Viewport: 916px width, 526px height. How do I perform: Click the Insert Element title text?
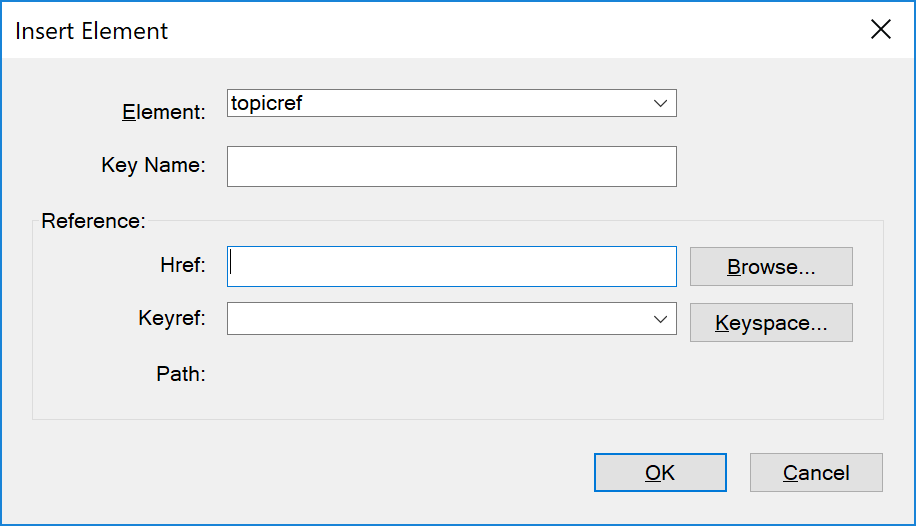pyautogui.click(x=92, y=31)
